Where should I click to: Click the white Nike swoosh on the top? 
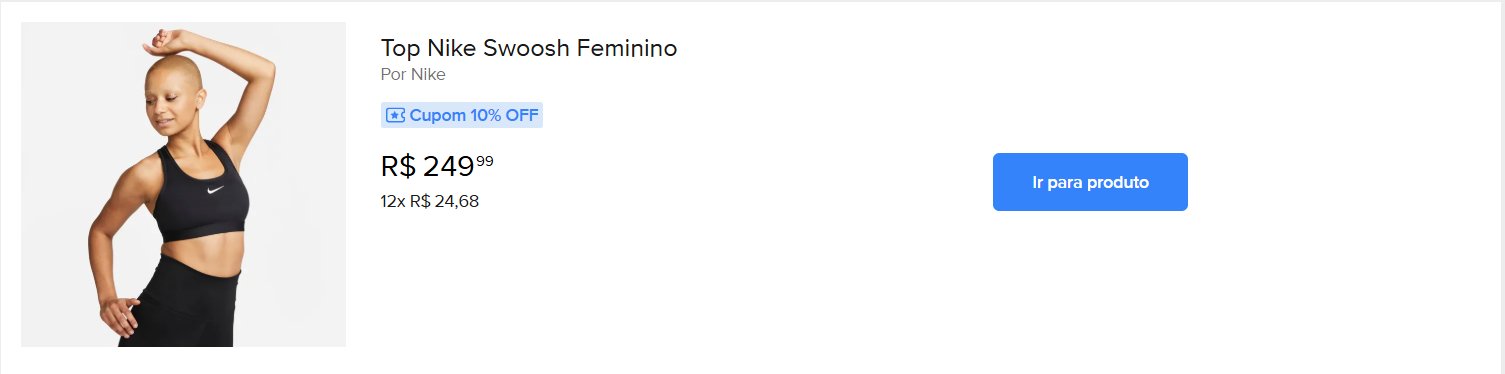214,189
